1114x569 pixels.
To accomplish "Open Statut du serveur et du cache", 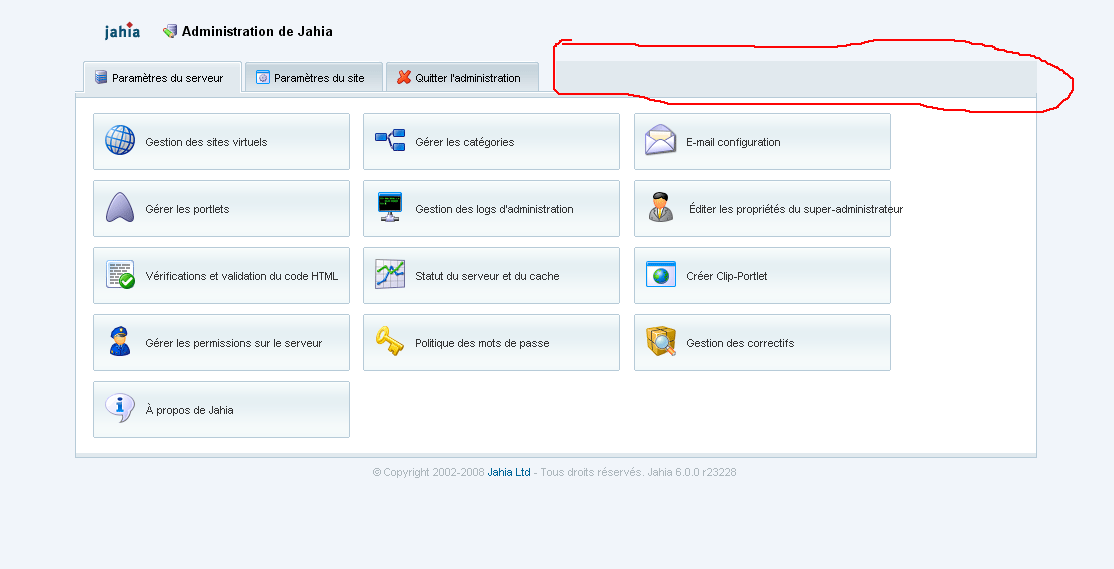I will click(492, 276).
